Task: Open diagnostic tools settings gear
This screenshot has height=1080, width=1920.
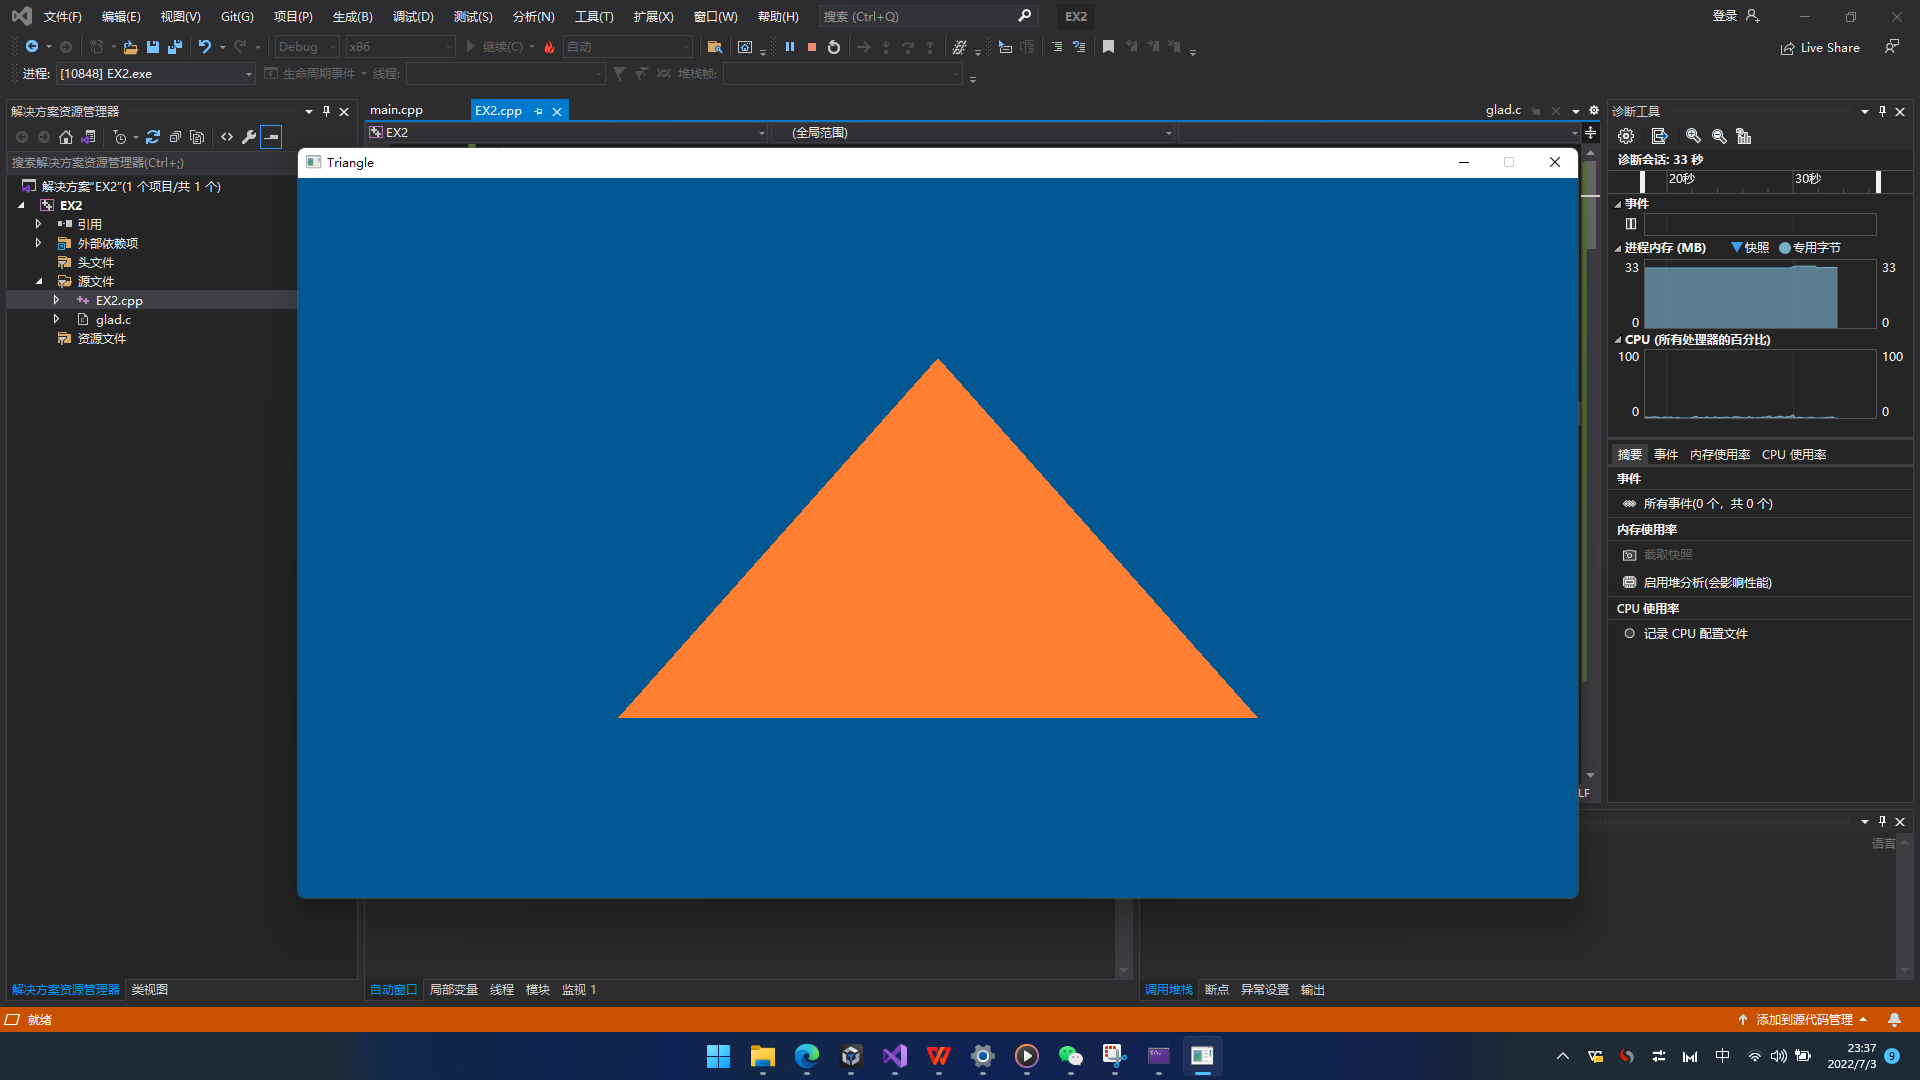Action: click(x=1626, y=136)
